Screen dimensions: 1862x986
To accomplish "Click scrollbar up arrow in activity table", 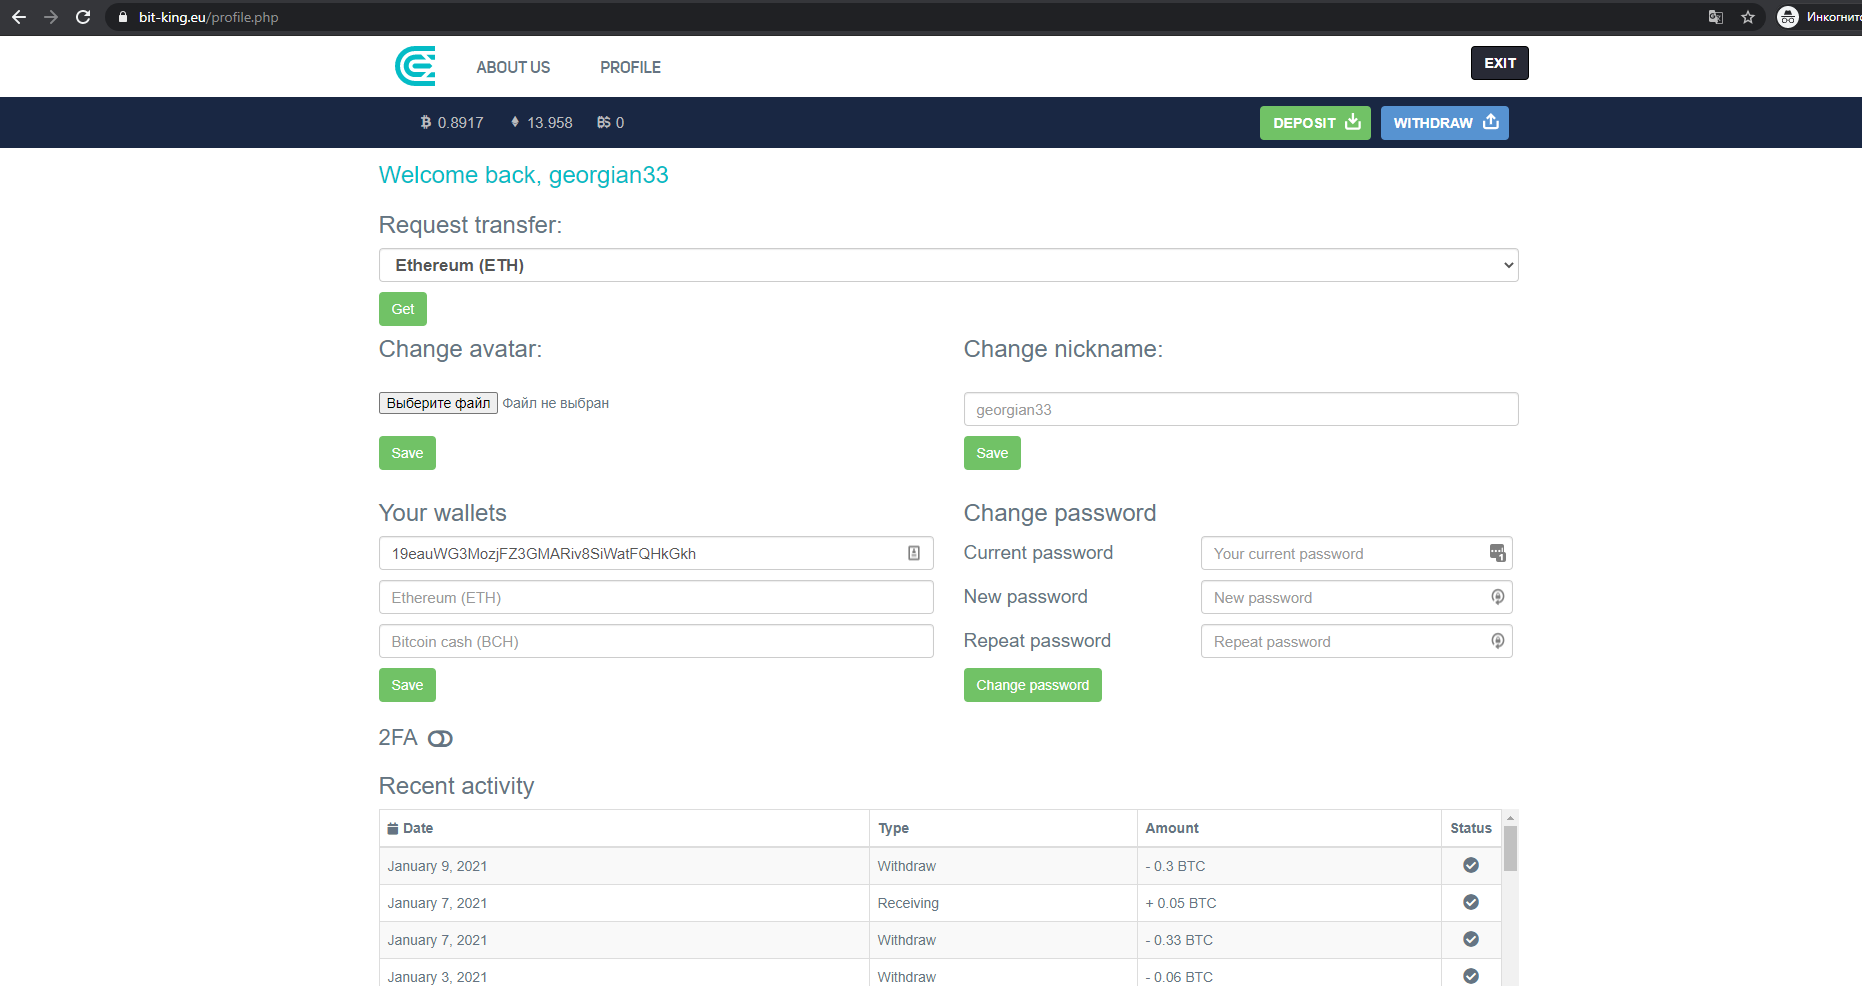I will (1510, 817).
